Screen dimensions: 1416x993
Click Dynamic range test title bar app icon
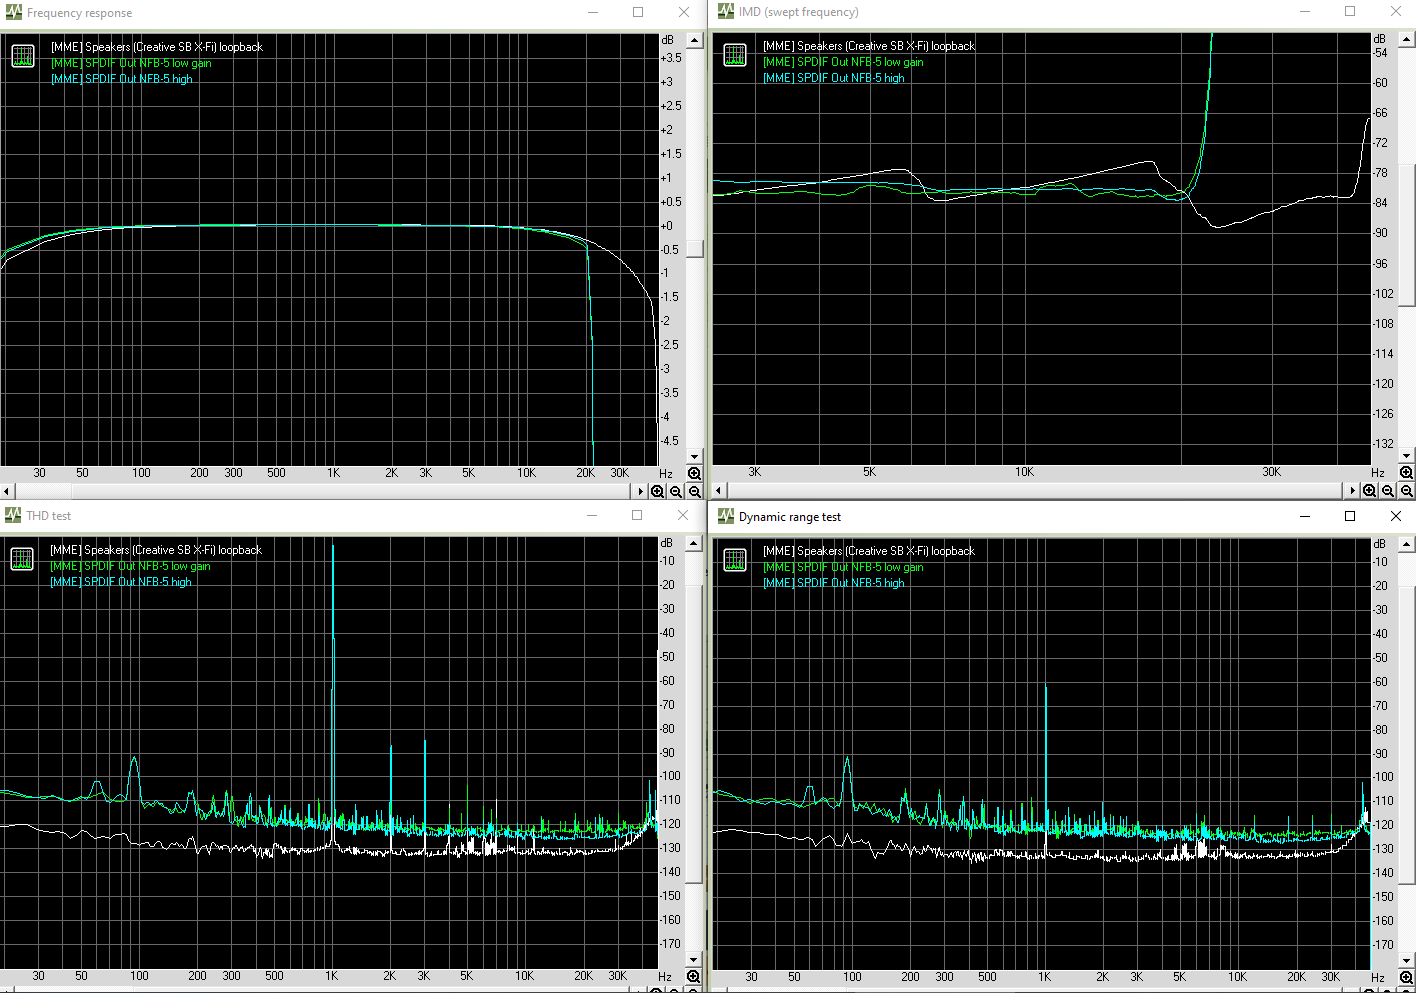point(726,516)
